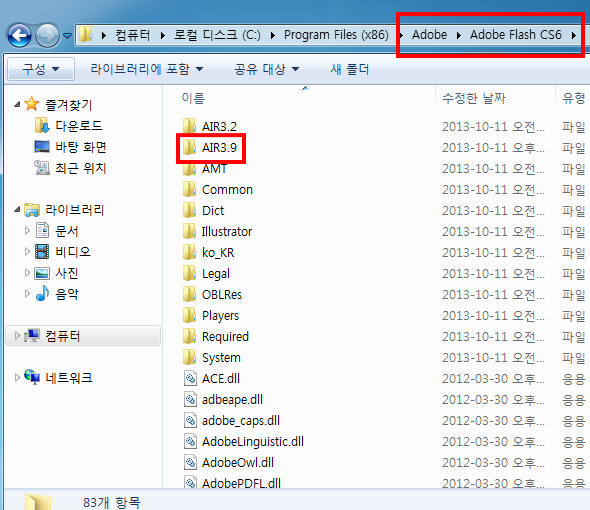Open 바탕 화면 in favorites
Viewport: 590px width, 510px height.
pyautogui.click(x=81, y=147)
